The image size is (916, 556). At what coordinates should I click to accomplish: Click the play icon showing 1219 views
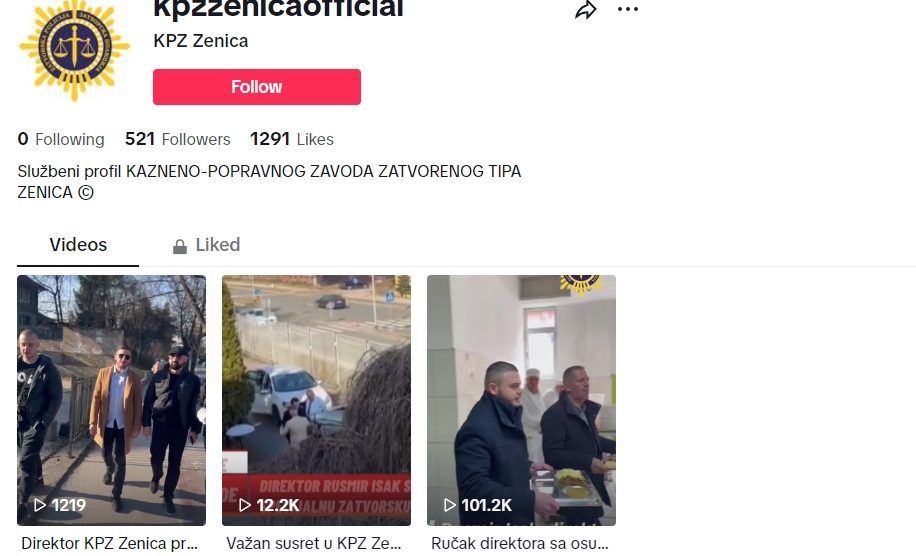click(40, 505)
